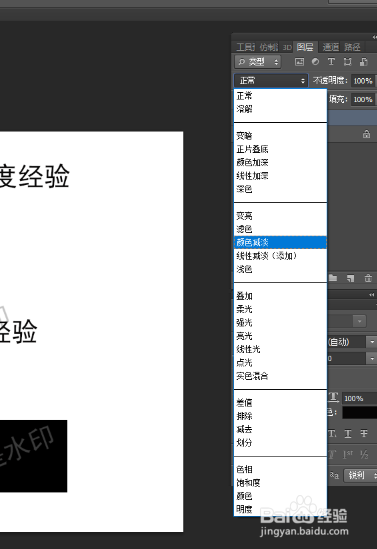Select 点光 blend mode
Viewport: 377px width, 549px height.
(x=280, y=362)
